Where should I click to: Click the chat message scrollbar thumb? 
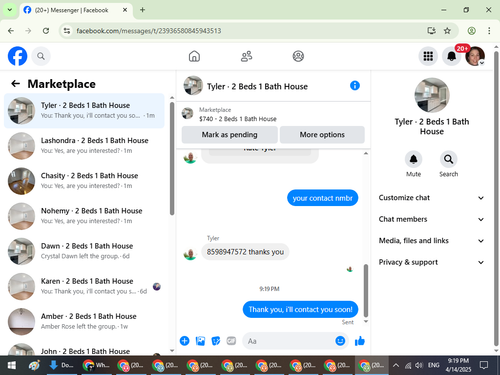click(366, 291)
